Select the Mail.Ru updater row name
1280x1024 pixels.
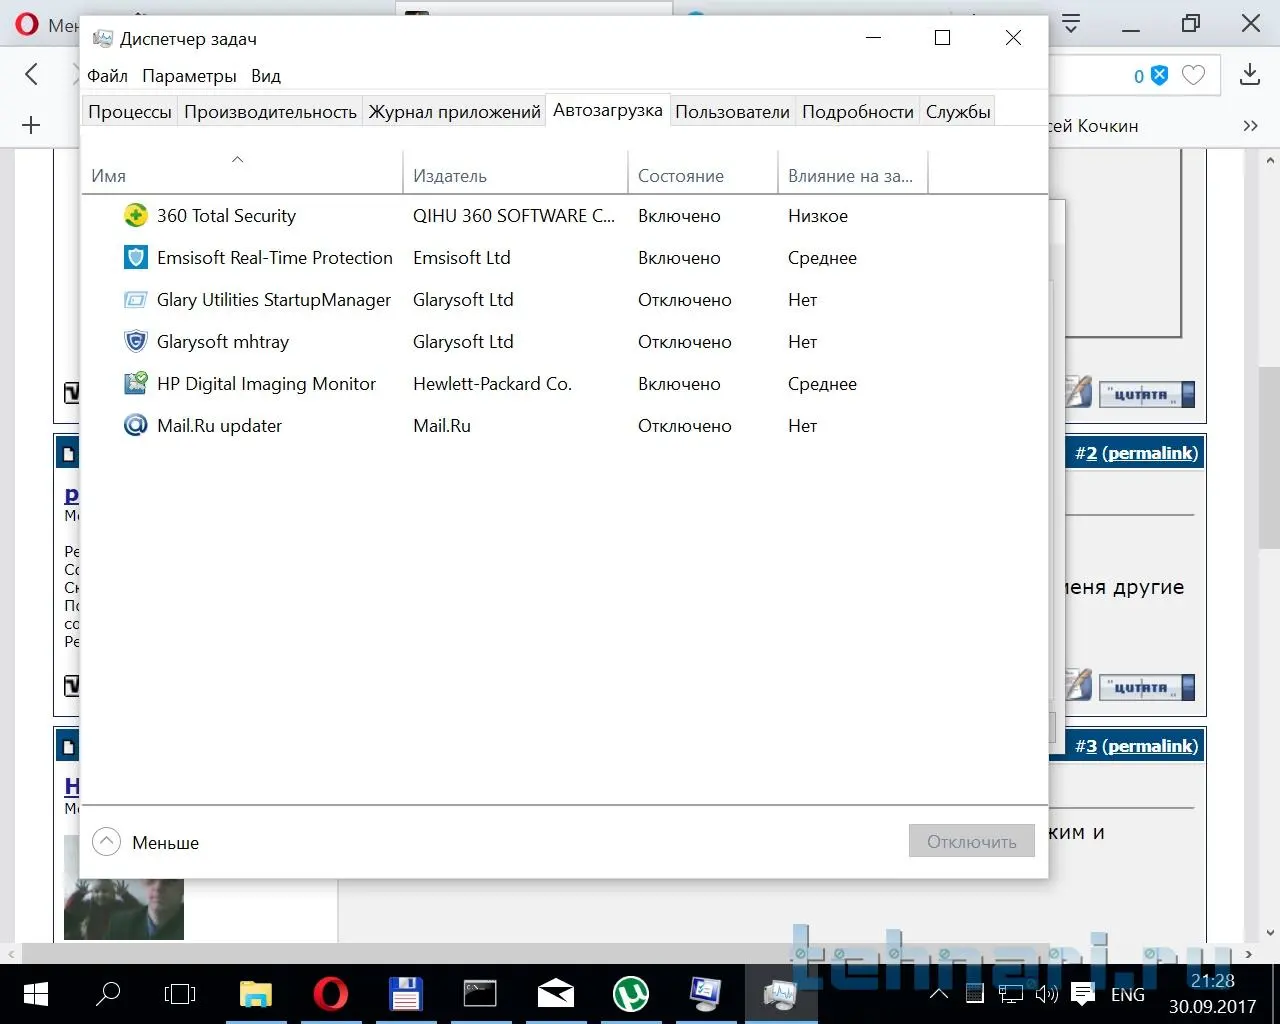pyautogui.click(x=220, y=426)
